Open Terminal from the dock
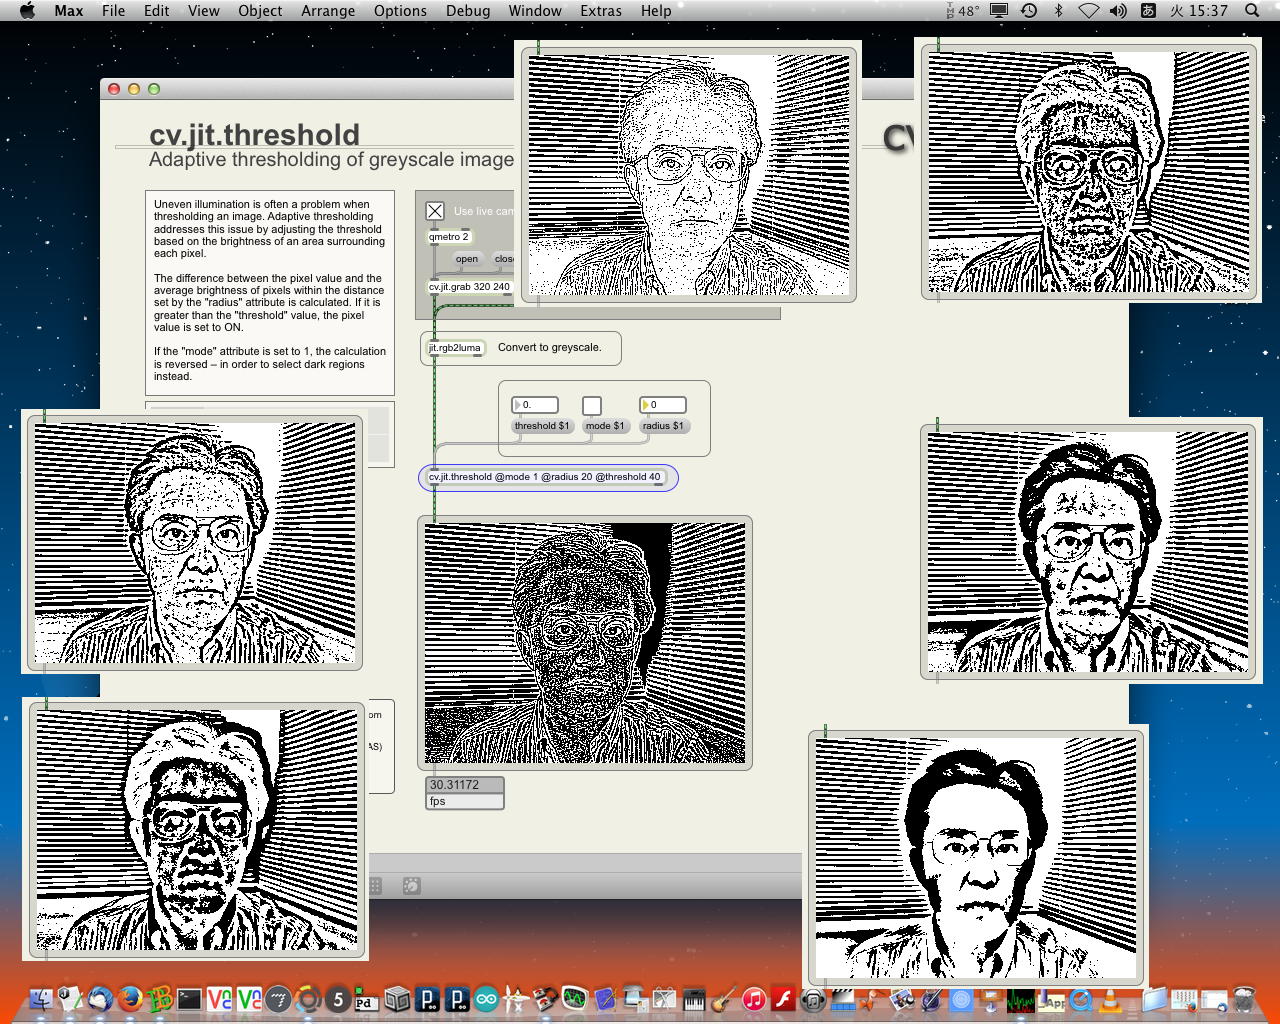 click(189, 998)
